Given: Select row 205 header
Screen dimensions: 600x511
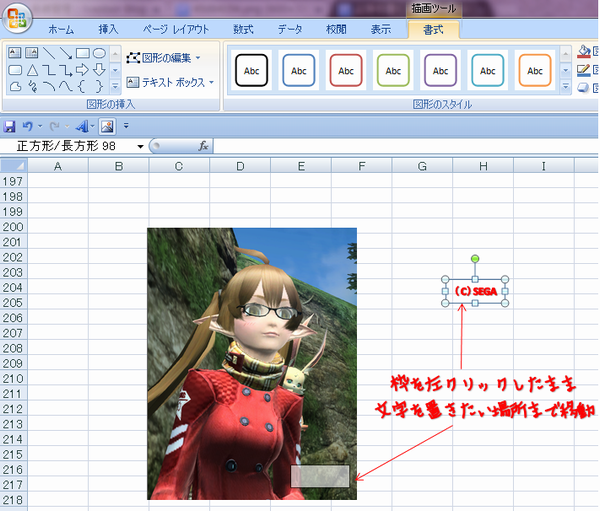Looking at the screenshot, I should [x=13, y=303].
